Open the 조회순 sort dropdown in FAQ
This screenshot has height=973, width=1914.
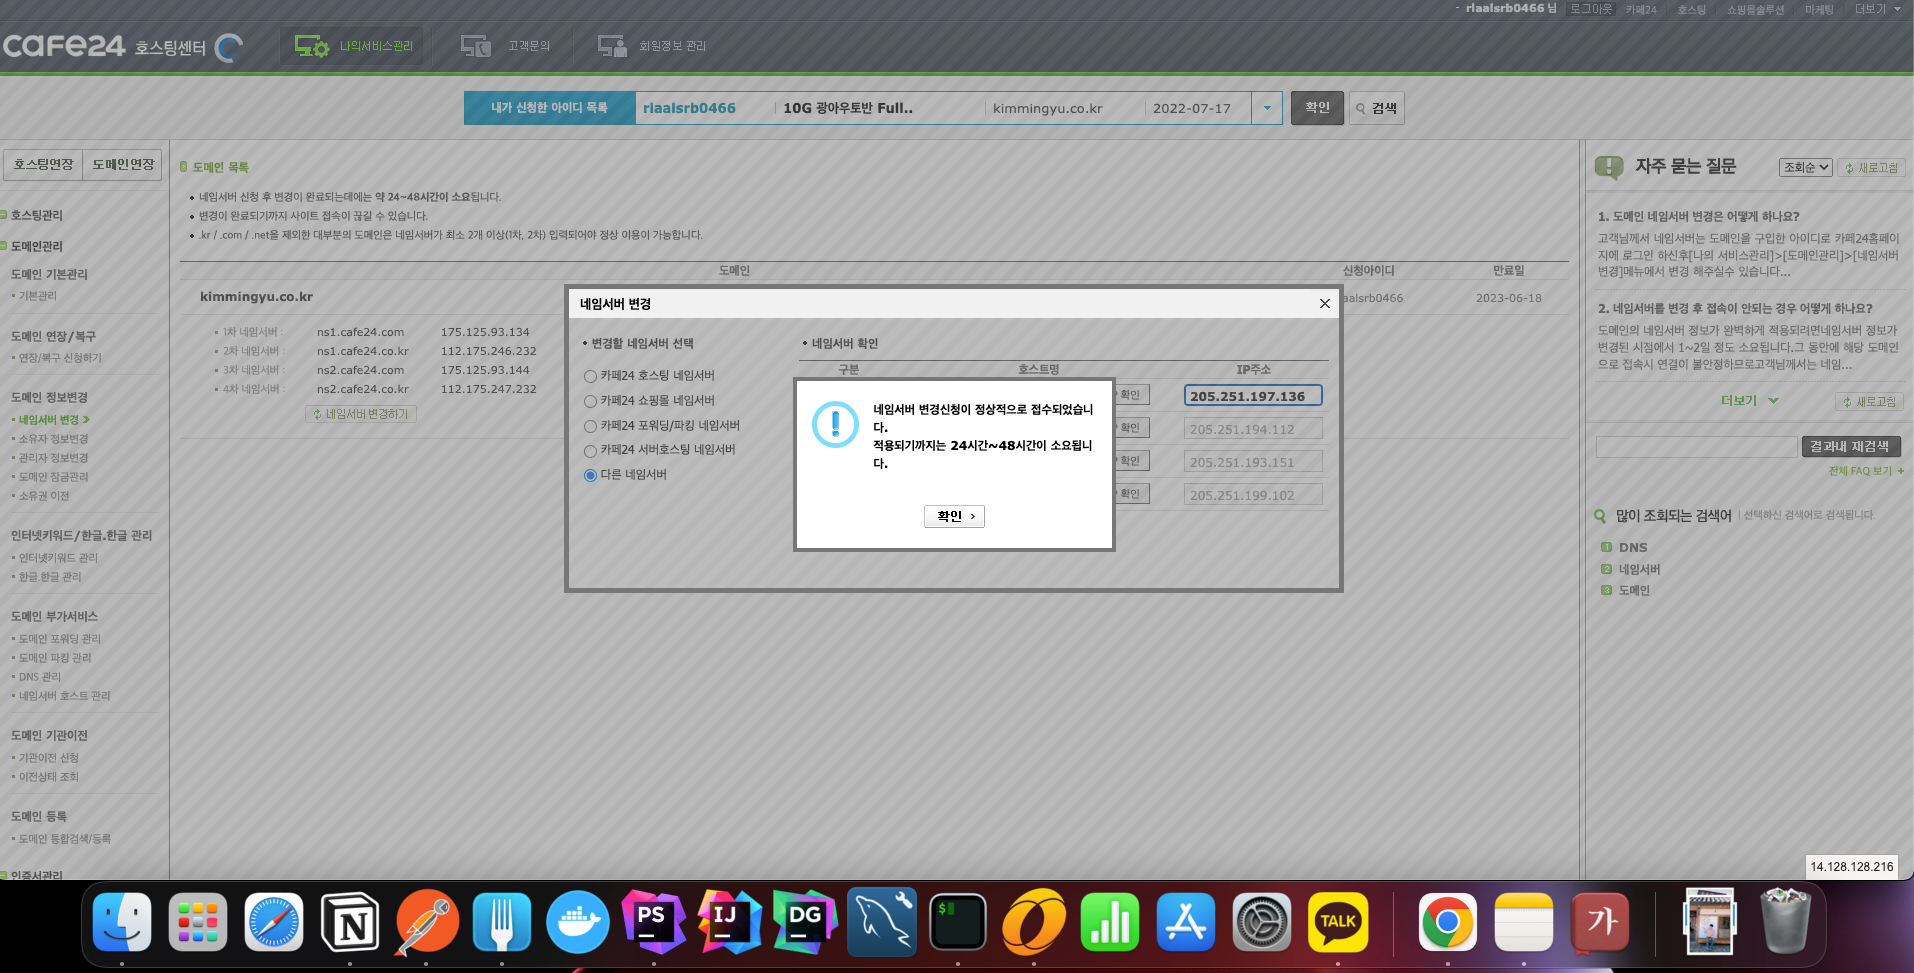(1805, 167)
